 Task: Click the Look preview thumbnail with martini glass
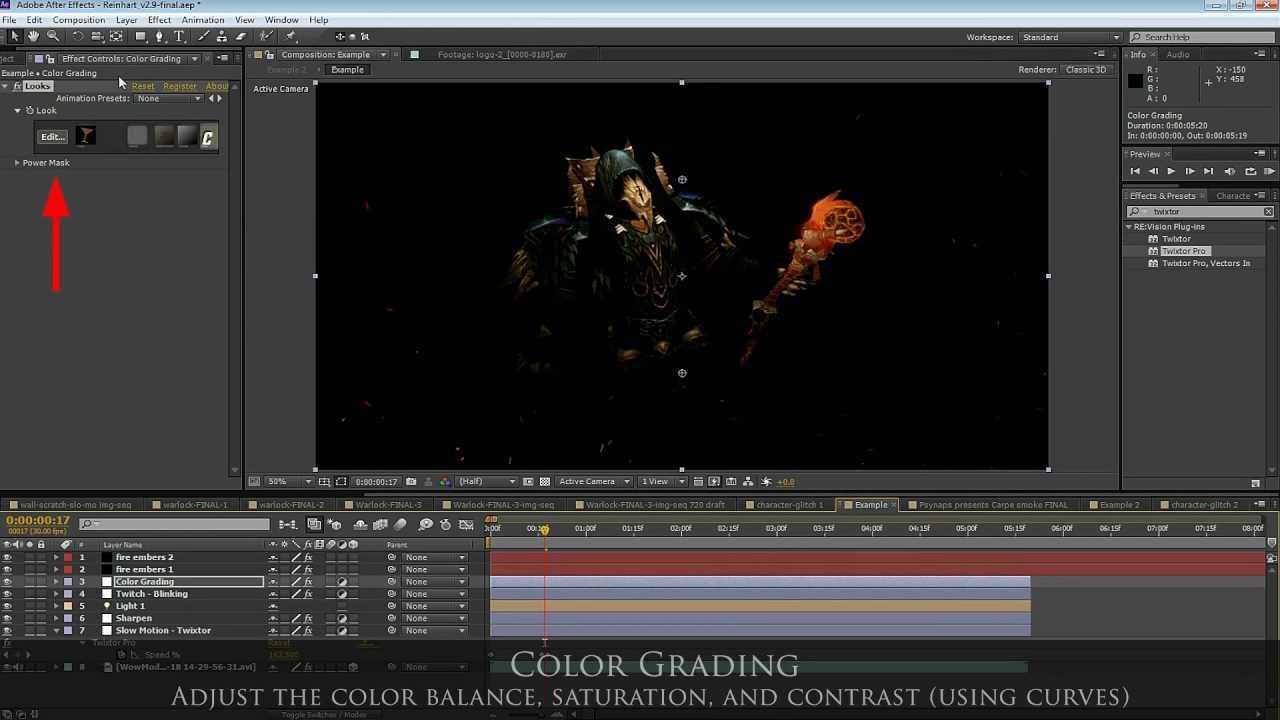click(x=86, y=137)
